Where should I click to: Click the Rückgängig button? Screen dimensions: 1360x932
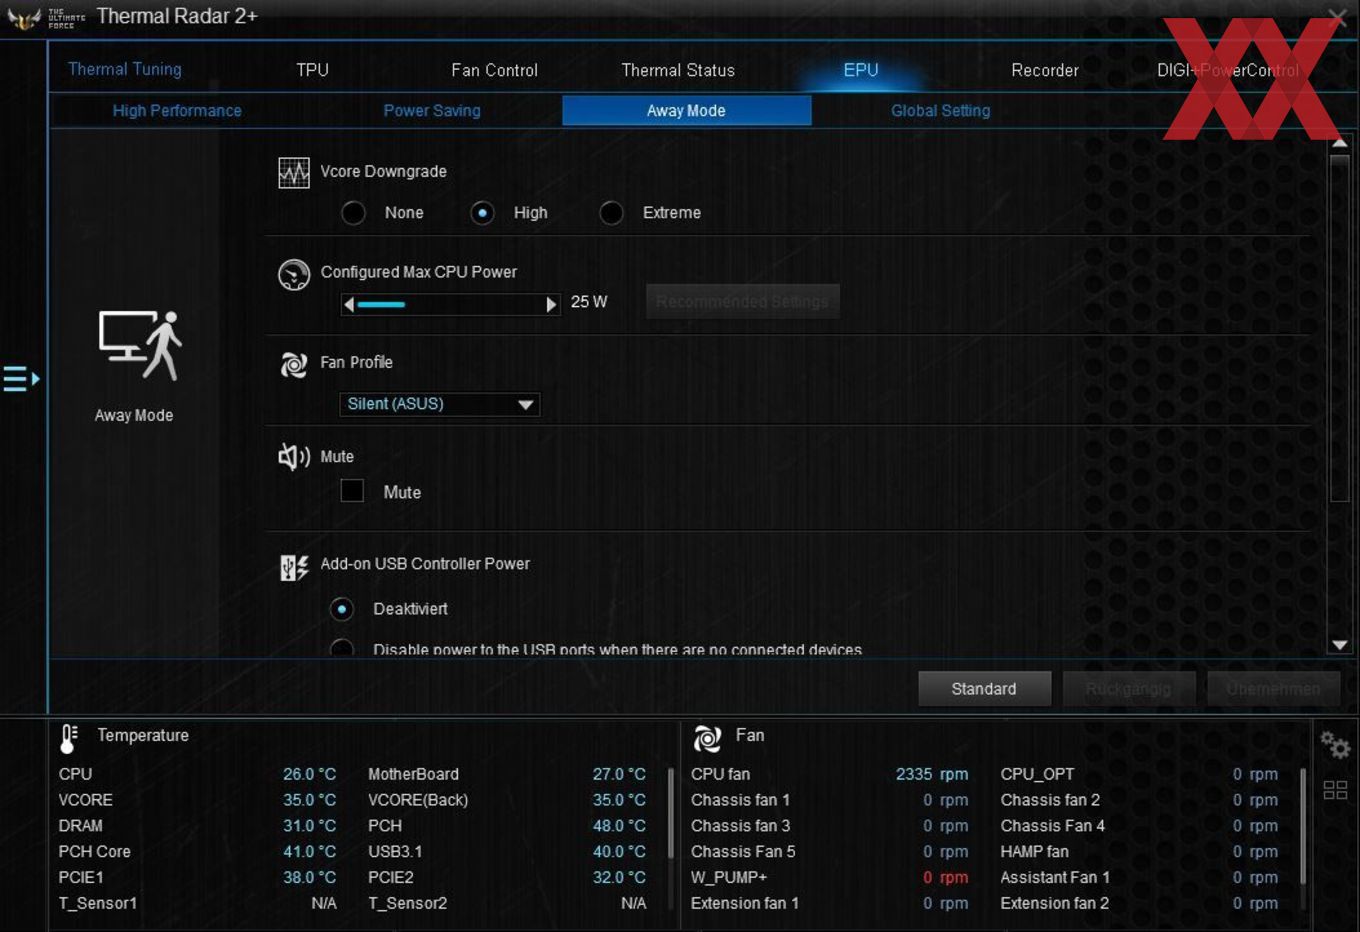pyautogui.click(x=1129, y=689)
